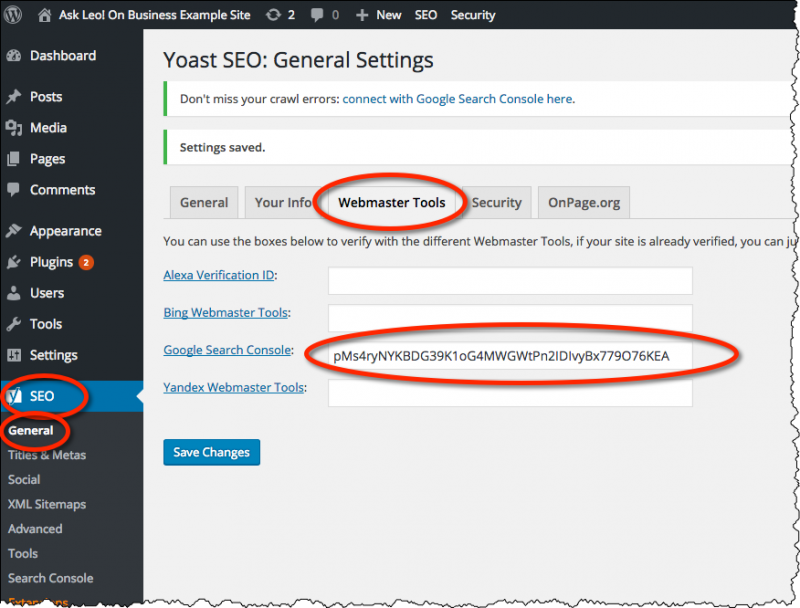Open SEO menu in top admin bar
800x608 pixels.
tap(426, 15)
